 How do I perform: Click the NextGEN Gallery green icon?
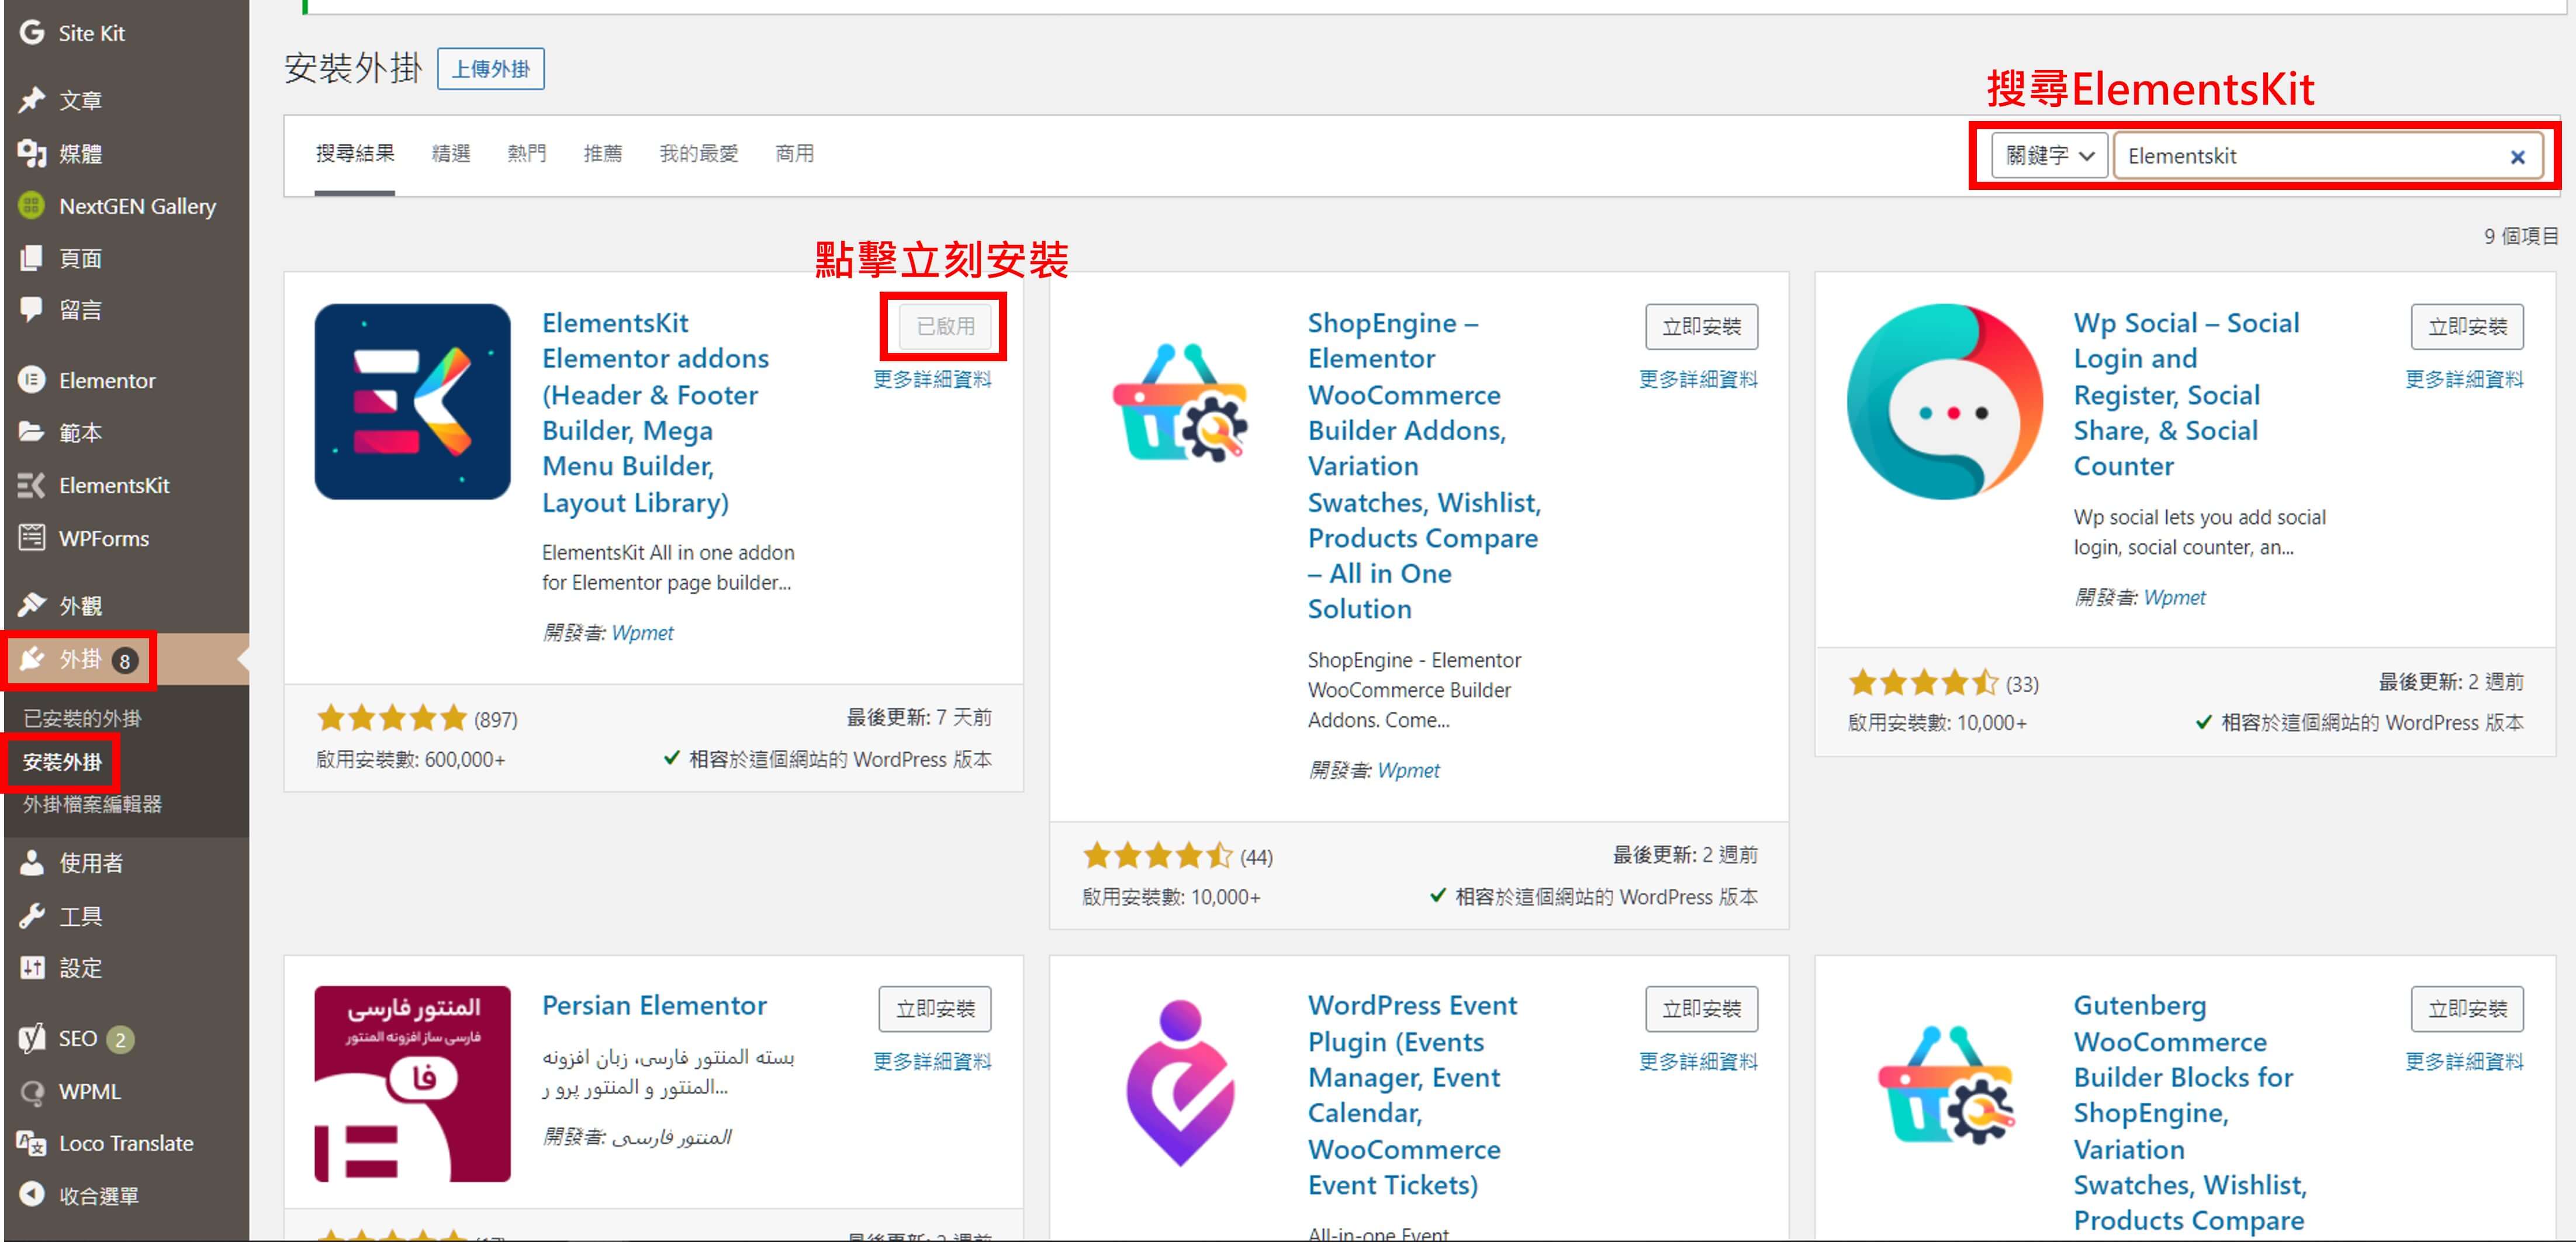coord(32,206)
